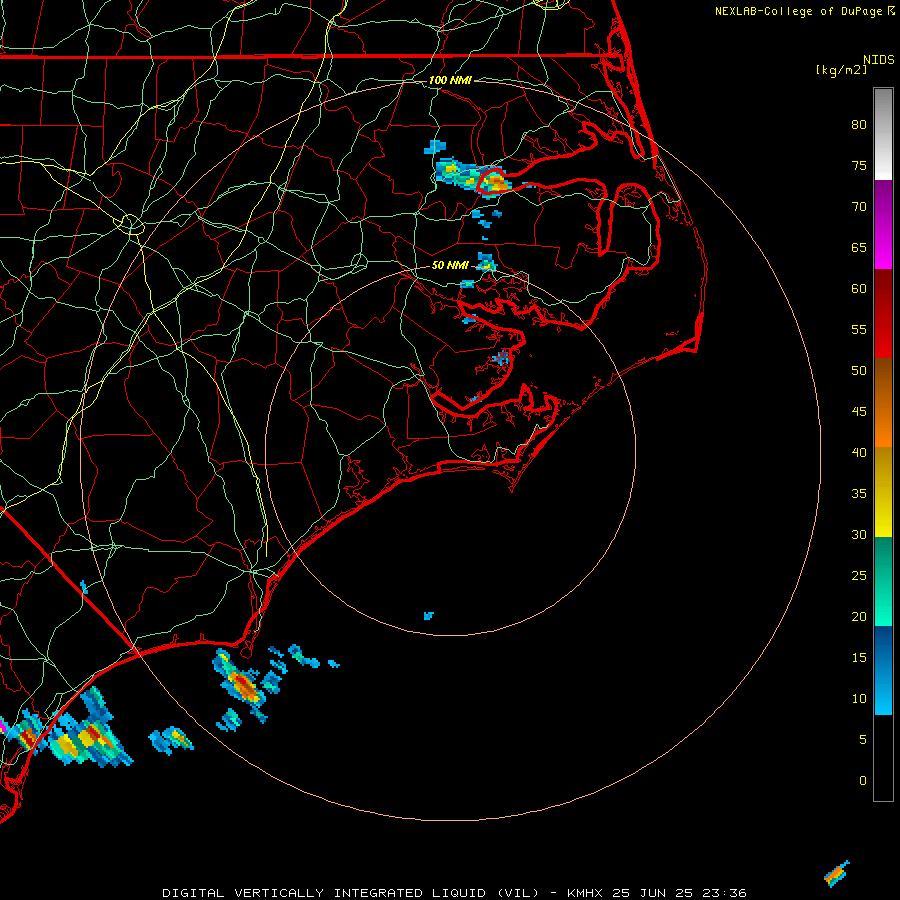The image size is (900, 900).
Task: Click the gray-white top segment of color scale
Action: (883, 134)
